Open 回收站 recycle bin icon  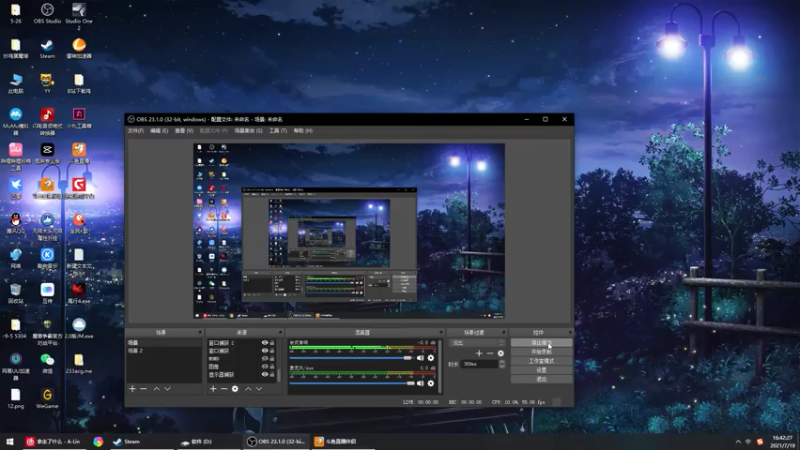click(x=16, y=293)
